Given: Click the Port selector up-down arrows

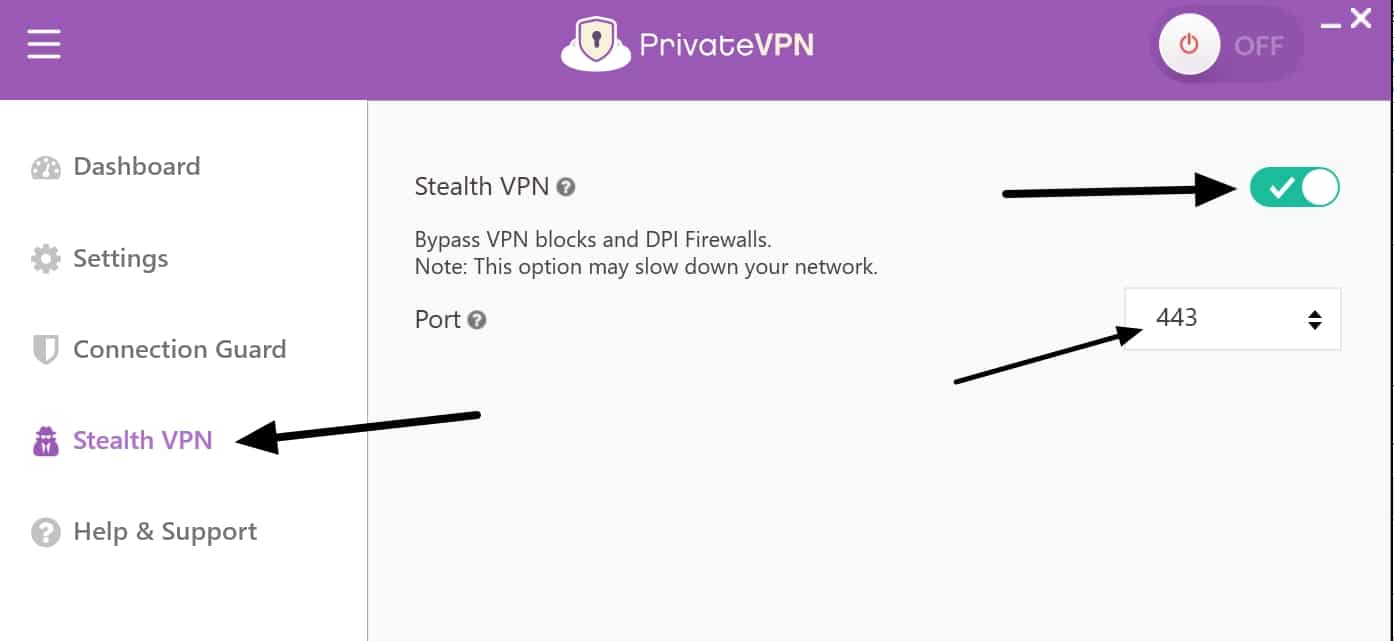Looking at the screenshot, I should click(x=1315, y=320).
